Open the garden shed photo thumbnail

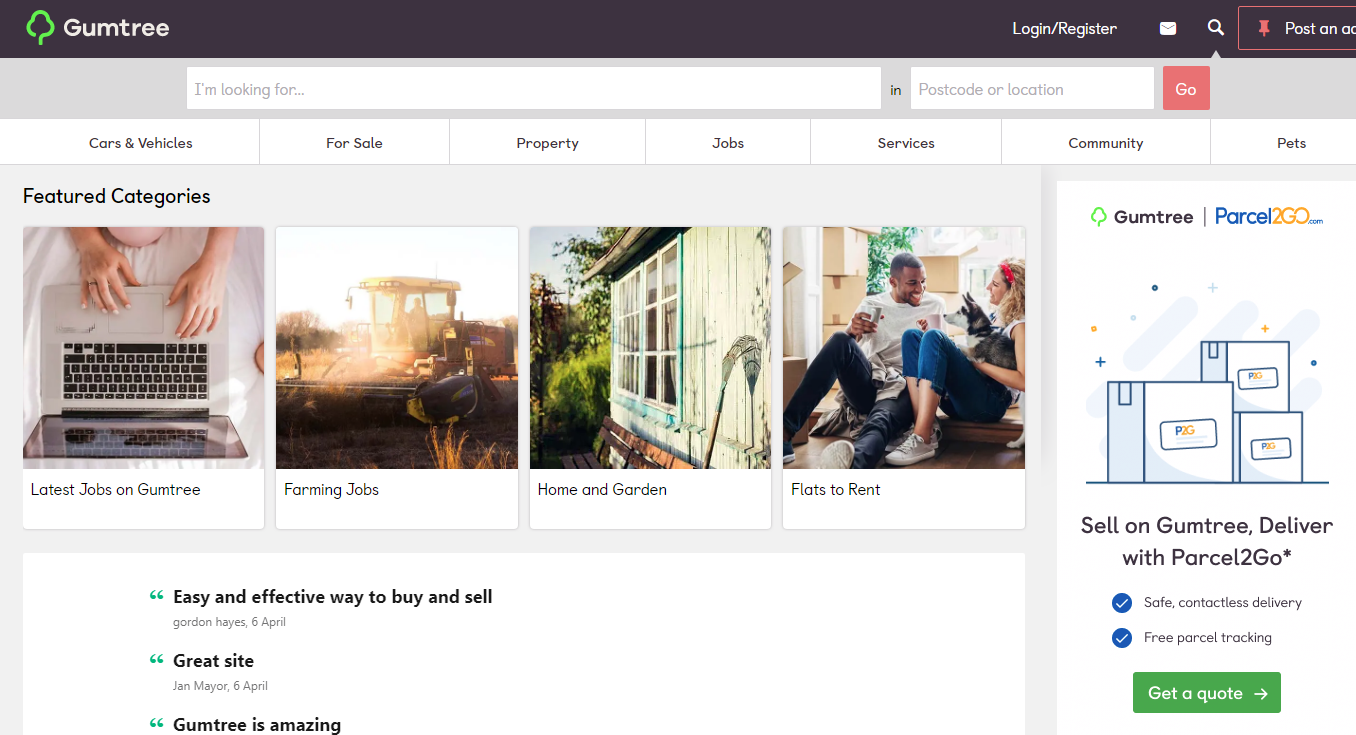650,348
